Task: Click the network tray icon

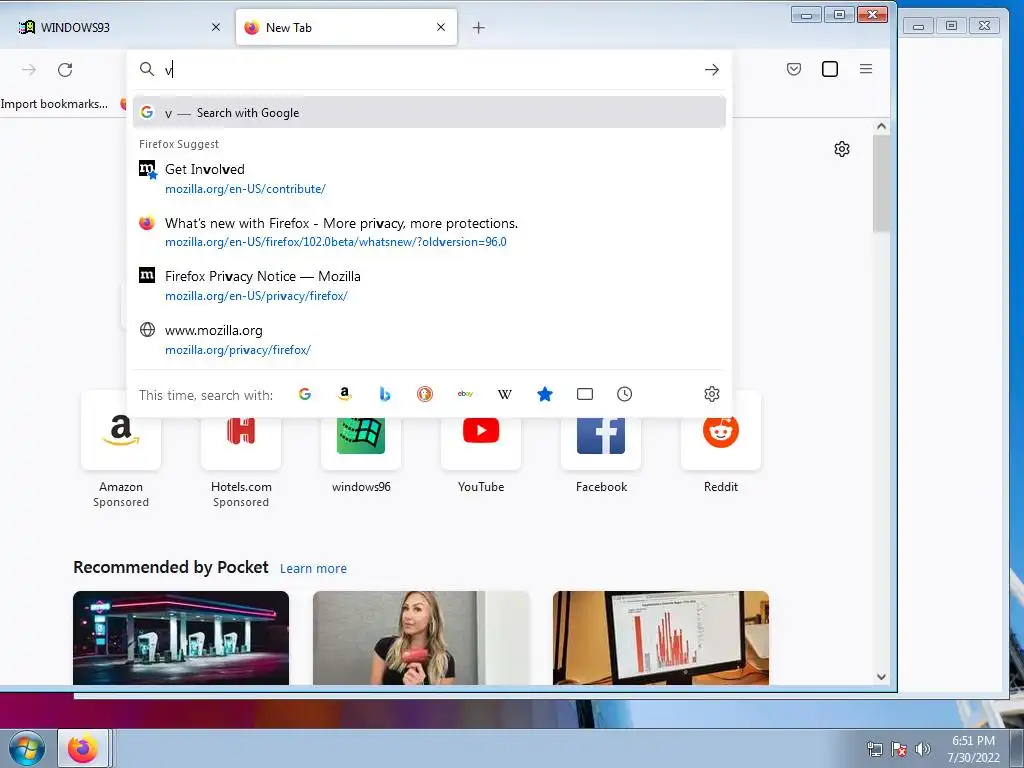Action: coord(874,749)
